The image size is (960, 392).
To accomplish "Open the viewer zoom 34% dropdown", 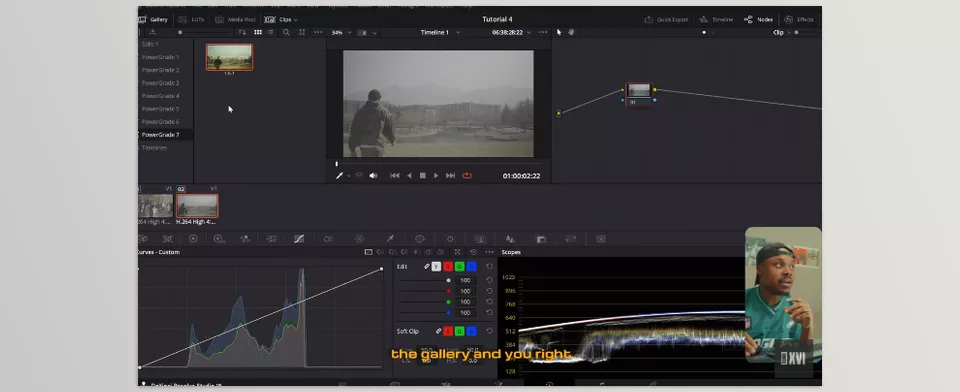I will tap(341, 32).
